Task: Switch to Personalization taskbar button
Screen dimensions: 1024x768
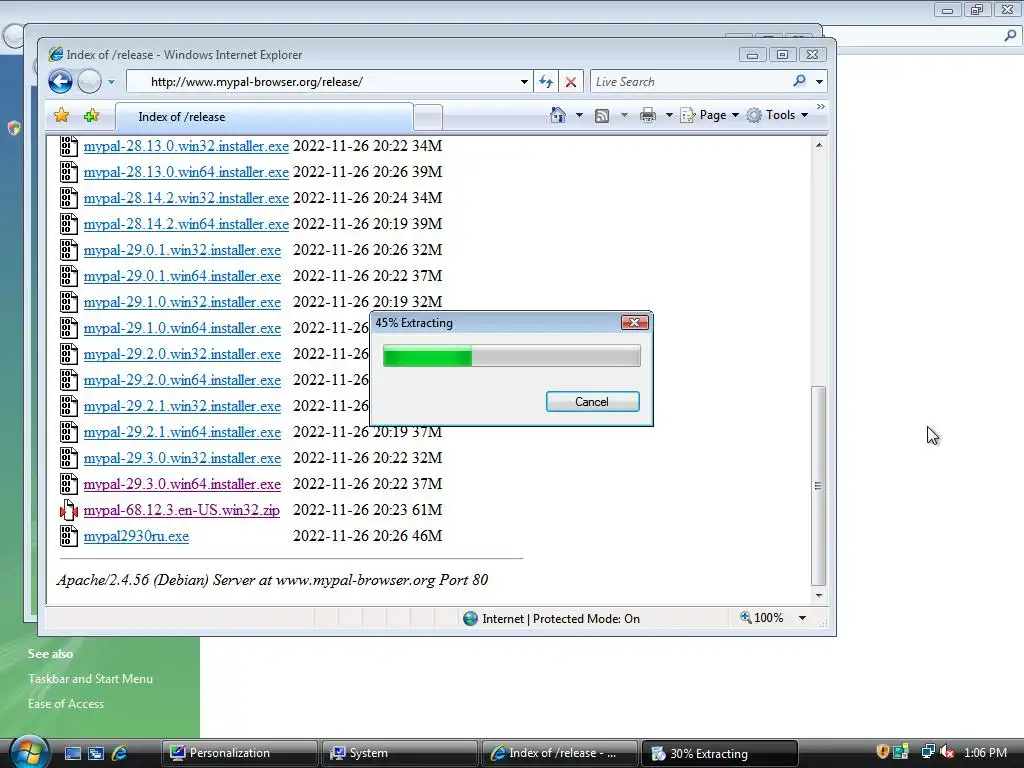Action: [x=239, y=753]
